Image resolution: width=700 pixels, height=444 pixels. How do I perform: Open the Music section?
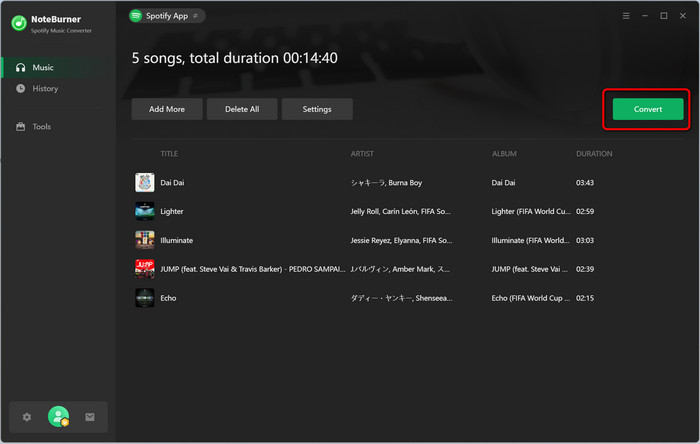tap(58, 67)
